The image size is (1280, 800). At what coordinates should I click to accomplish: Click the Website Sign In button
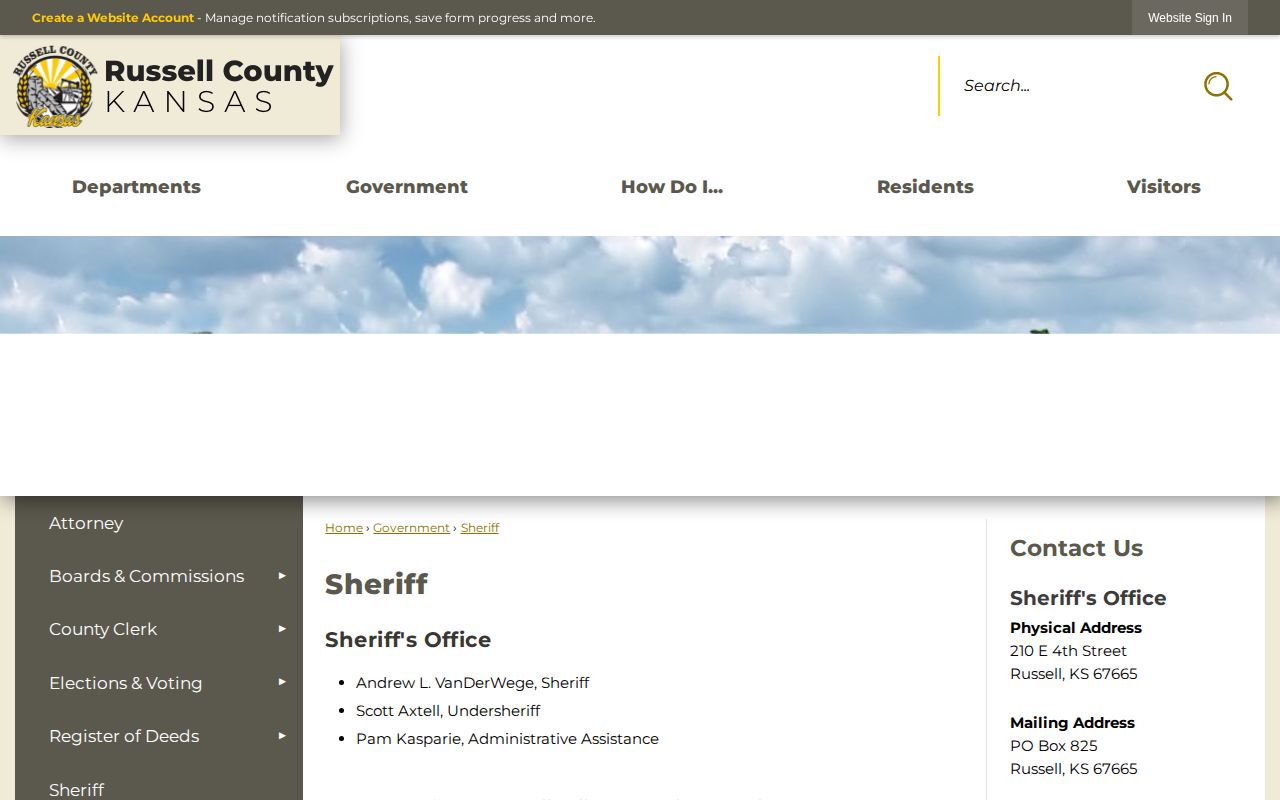(1190, 18)
